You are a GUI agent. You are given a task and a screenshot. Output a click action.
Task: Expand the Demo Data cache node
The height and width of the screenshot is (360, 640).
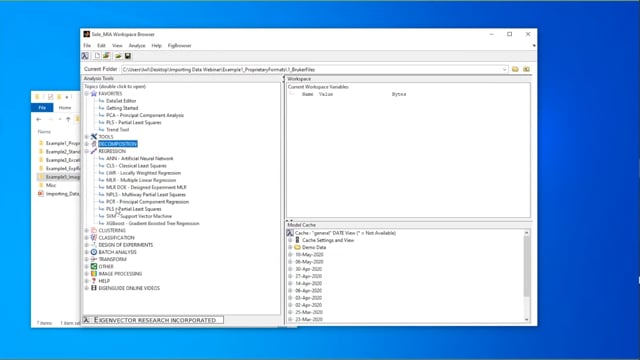coord(290,247)
